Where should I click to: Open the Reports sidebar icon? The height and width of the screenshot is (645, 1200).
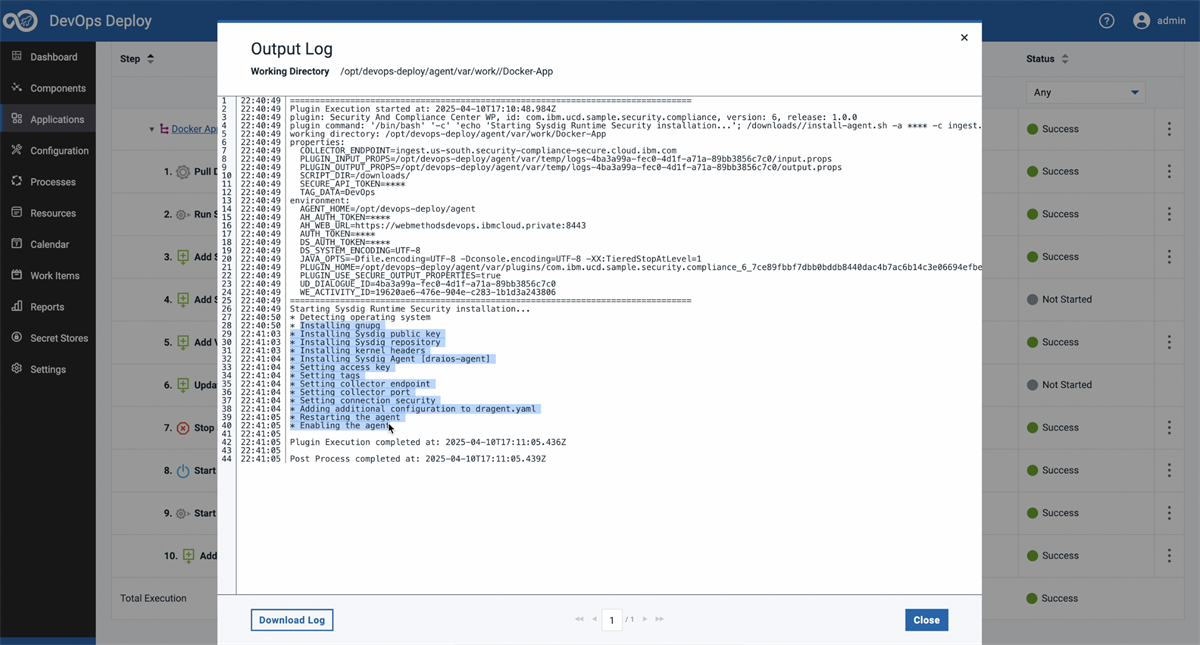point(17,307)
